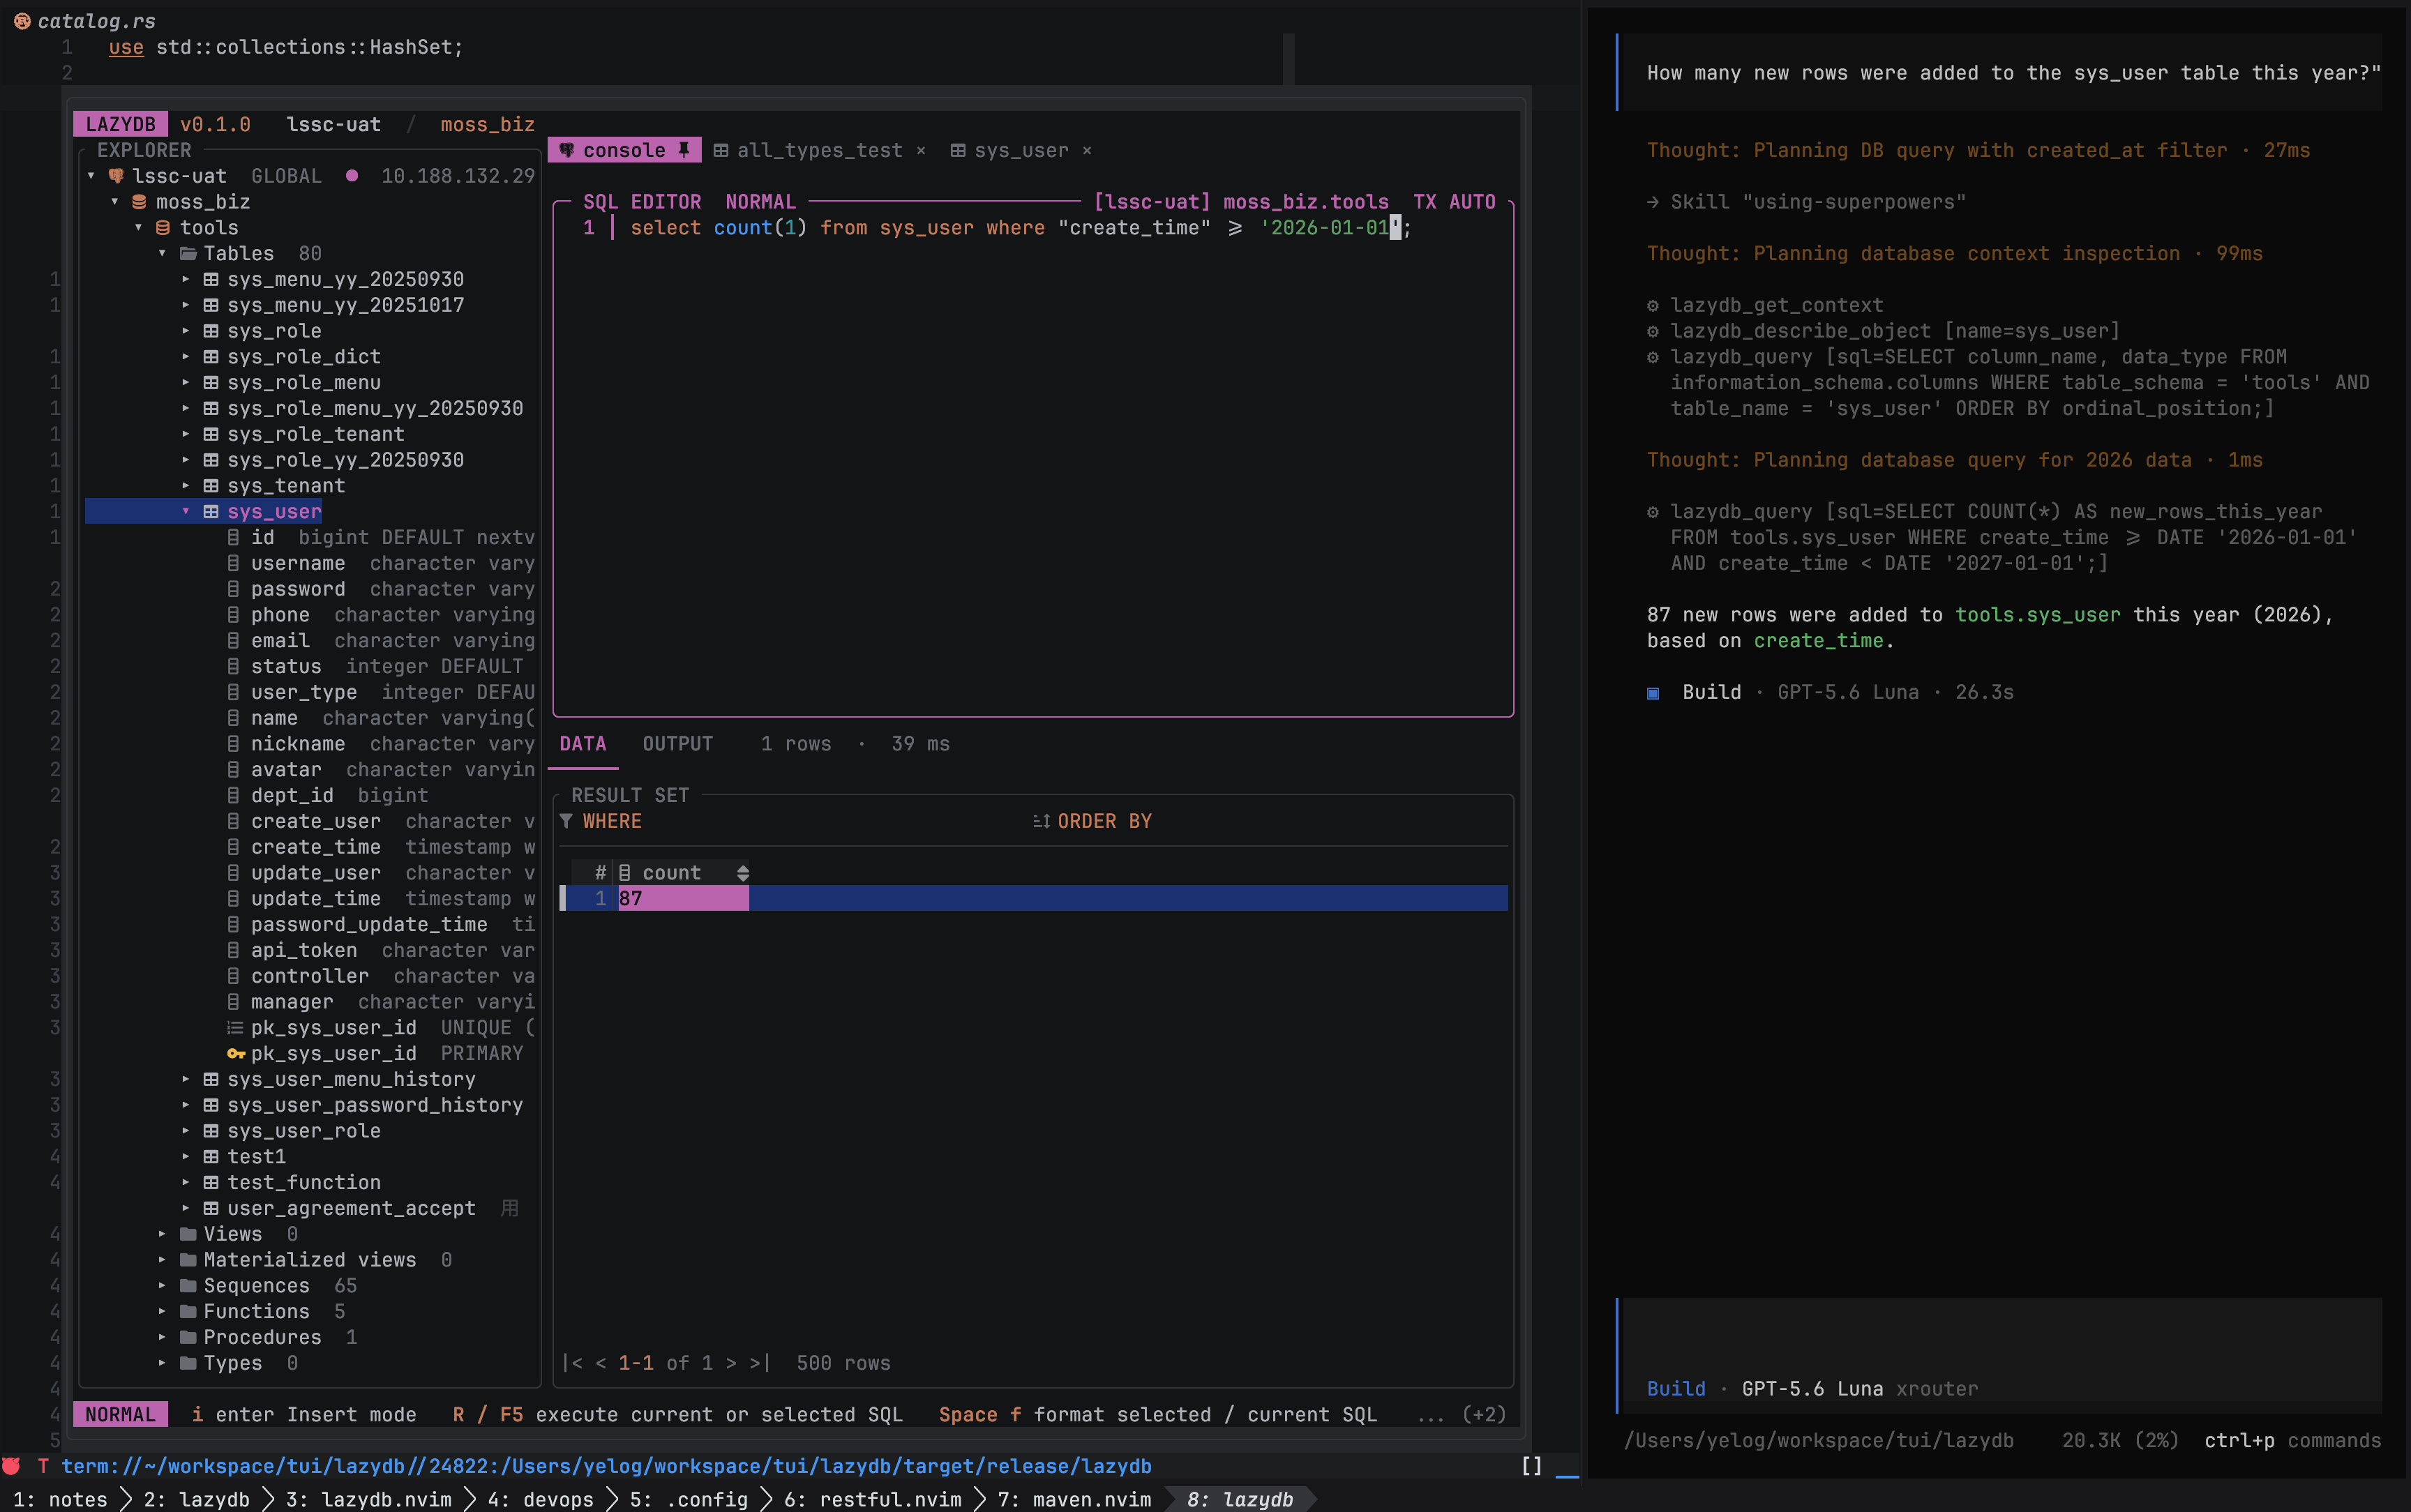Open tmux window 6: restful.nvim
This screenshot has width=2411, height=1512.
[x=872, y=1499]
